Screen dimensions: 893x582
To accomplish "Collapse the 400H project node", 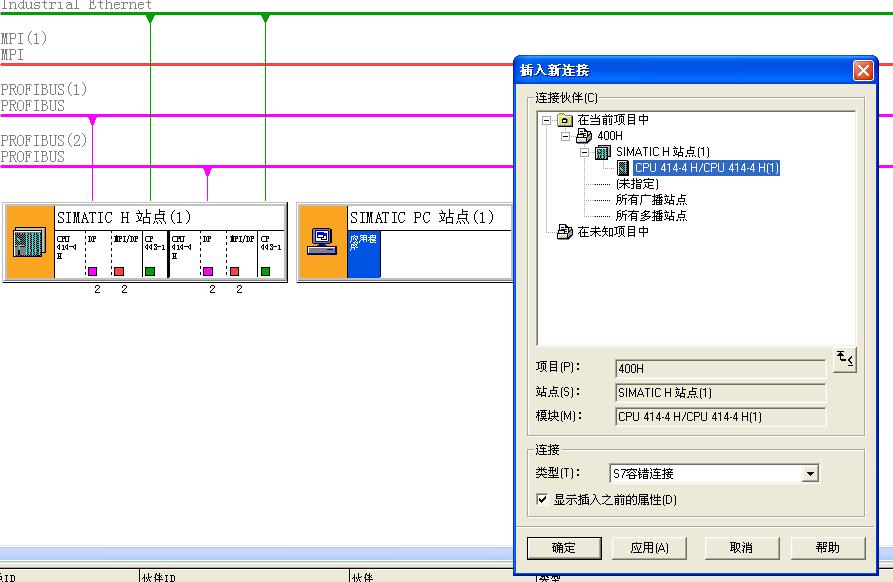I will pos(566,136).
